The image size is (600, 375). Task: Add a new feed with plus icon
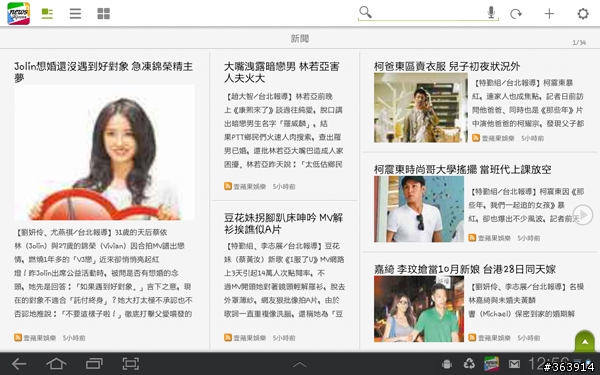549,14
